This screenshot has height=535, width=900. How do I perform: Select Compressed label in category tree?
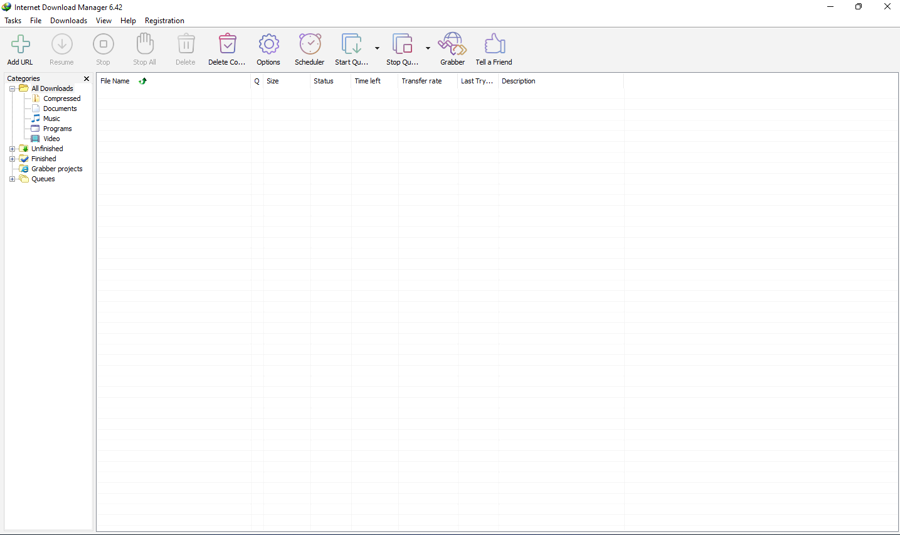pyautogui.click(x=62, y=98)
